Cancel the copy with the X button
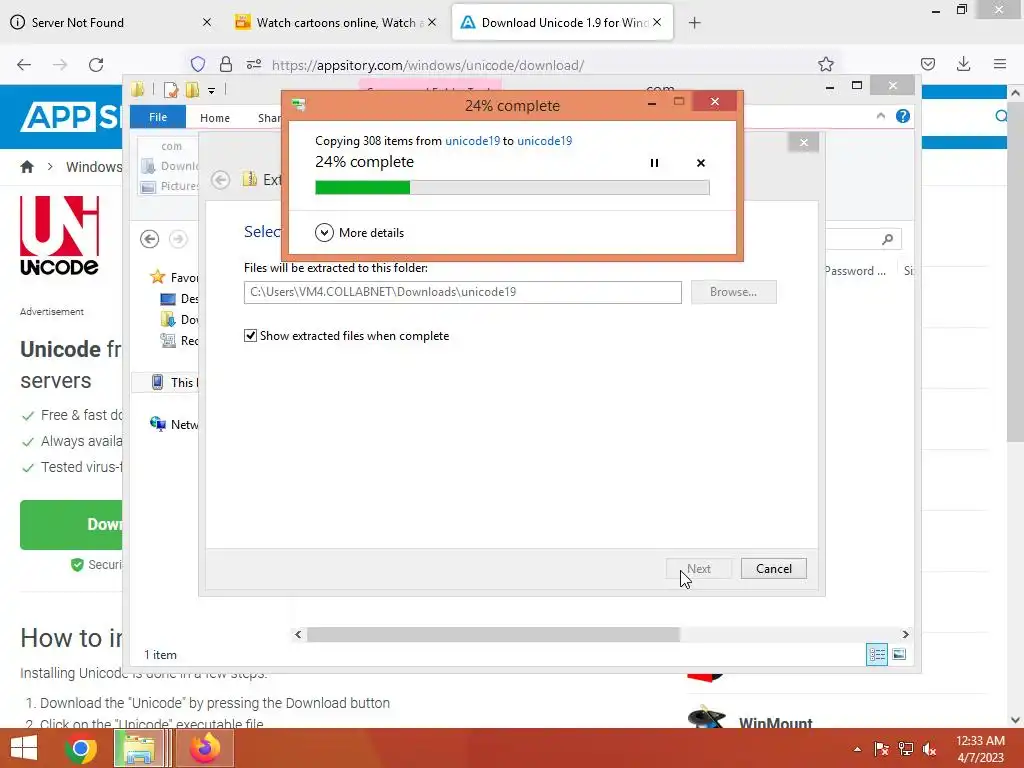 [701, 163]
